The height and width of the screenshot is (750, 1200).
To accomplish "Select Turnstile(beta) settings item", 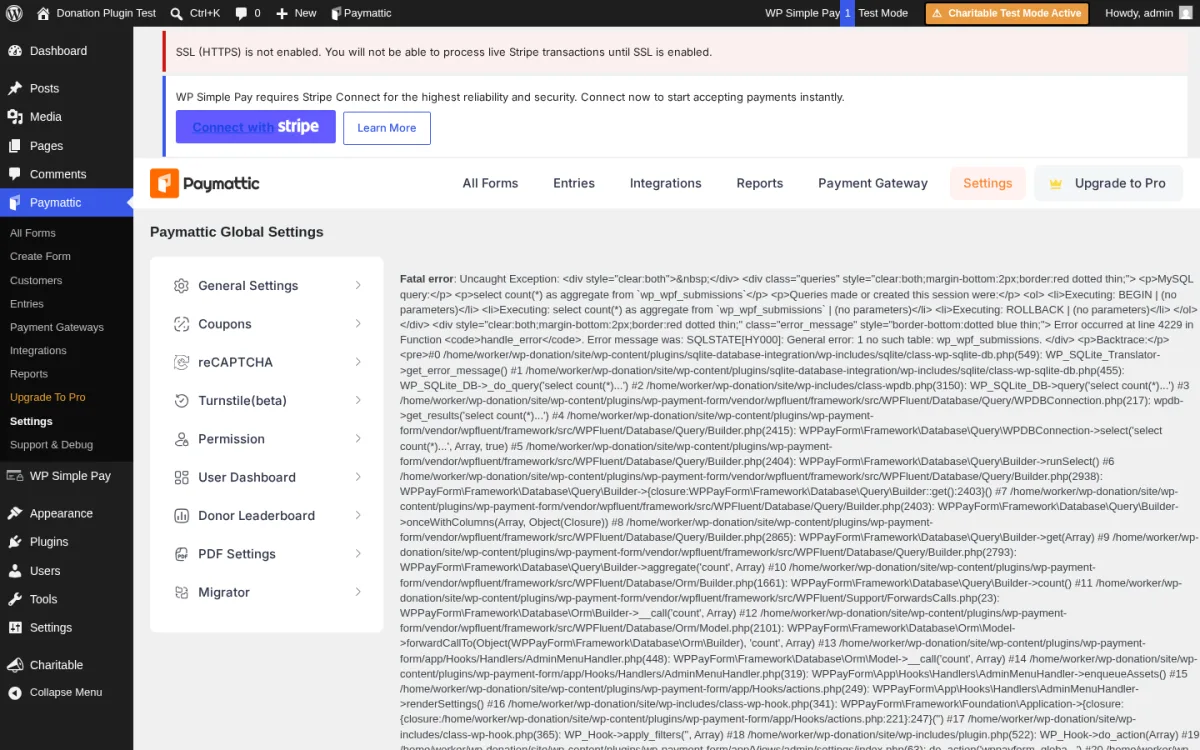I will (x=267, y=401).
